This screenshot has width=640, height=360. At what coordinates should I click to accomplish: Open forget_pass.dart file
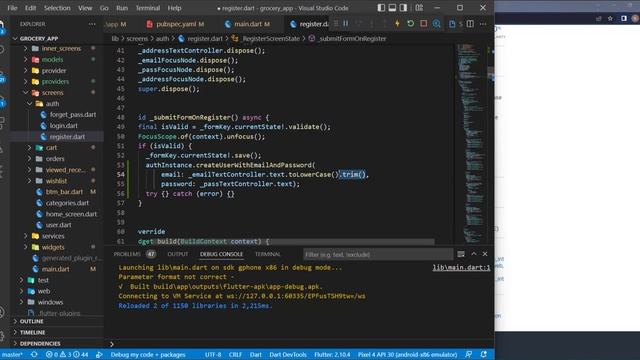(73, 115)
